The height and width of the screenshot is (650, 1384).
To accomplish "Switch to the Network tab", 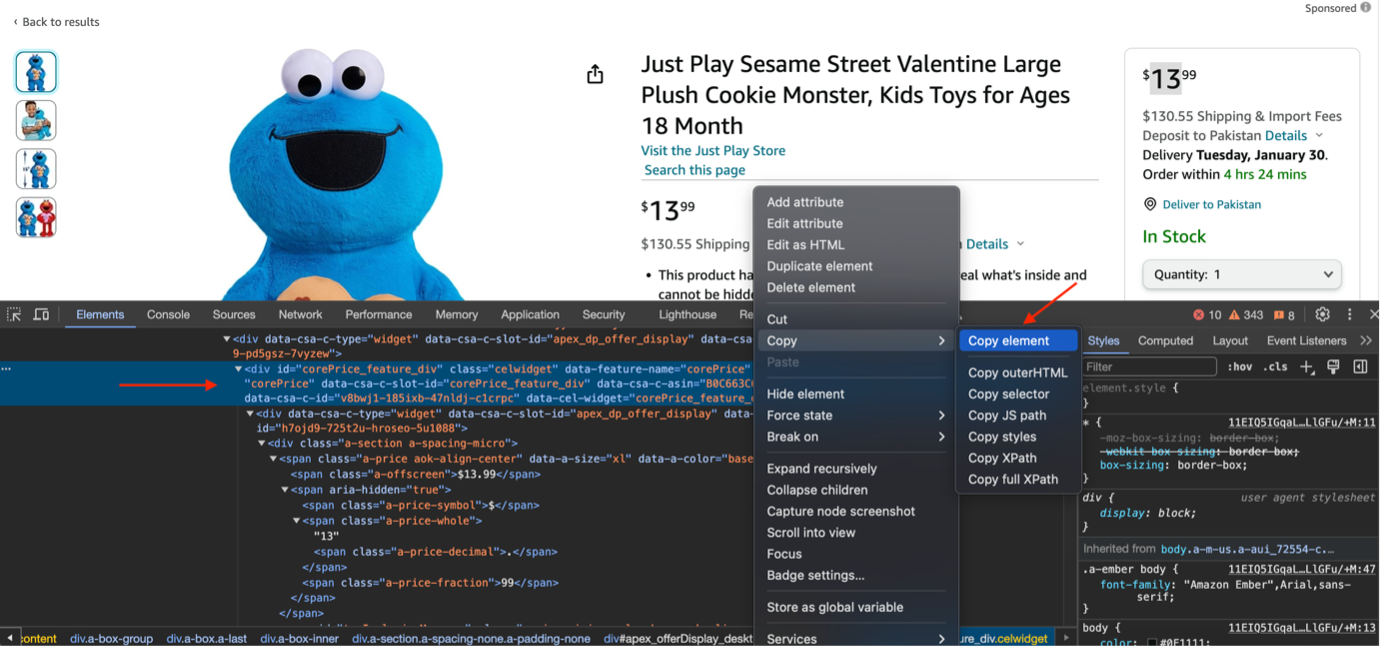I will point(300,315).
